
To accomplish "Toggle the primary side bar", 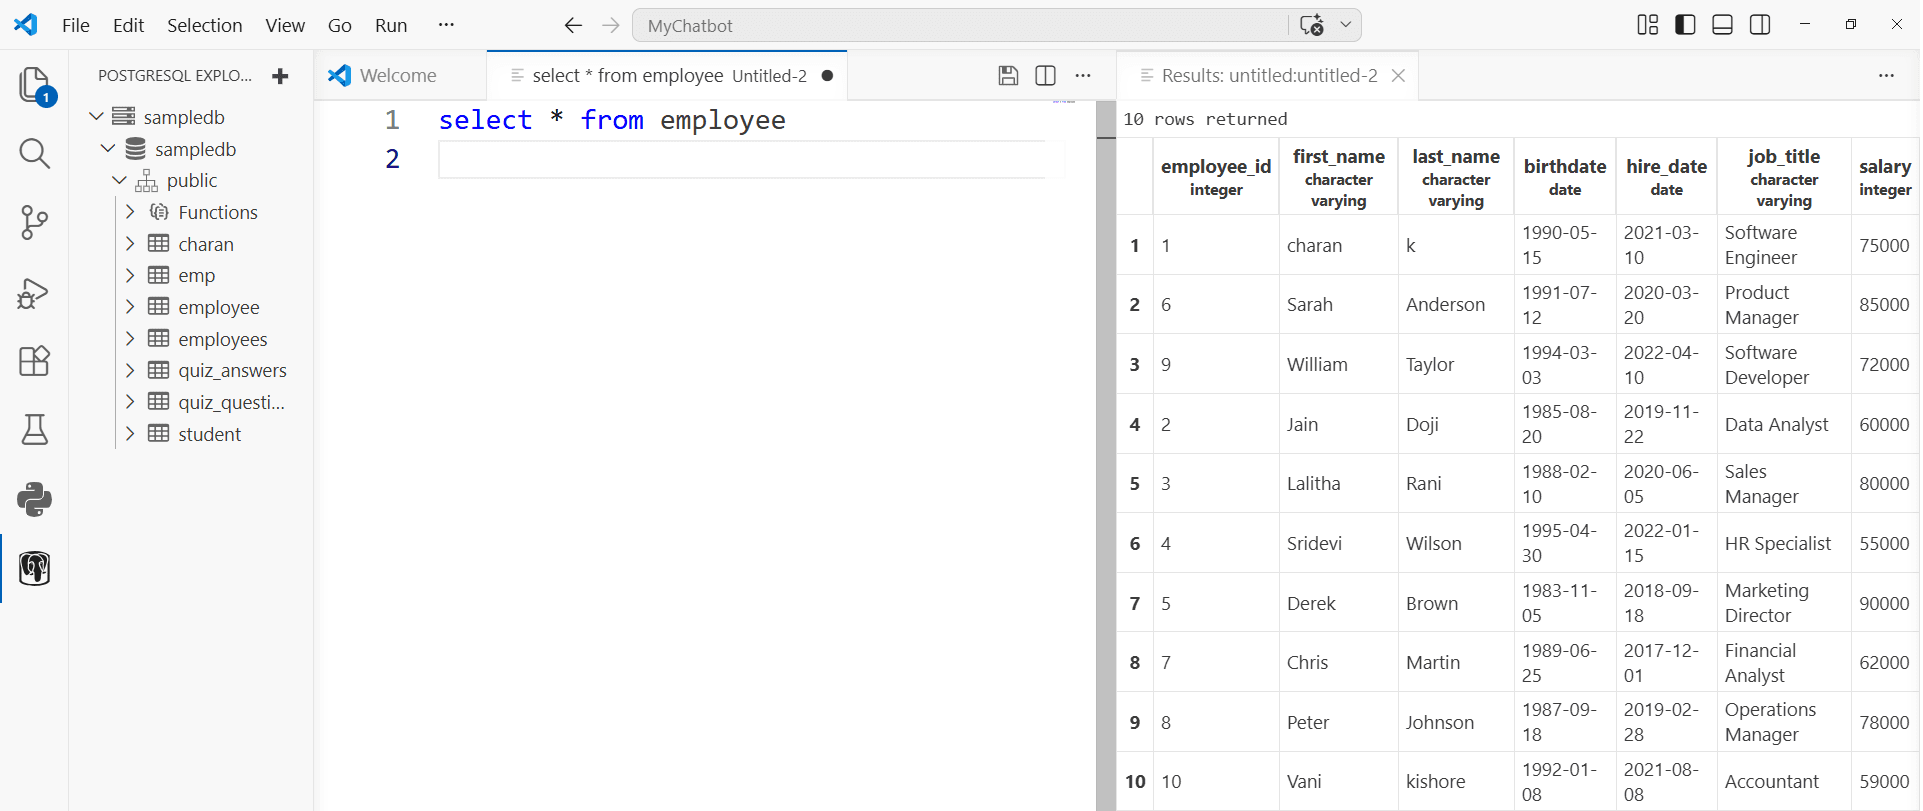I will tap(1685, 25).
